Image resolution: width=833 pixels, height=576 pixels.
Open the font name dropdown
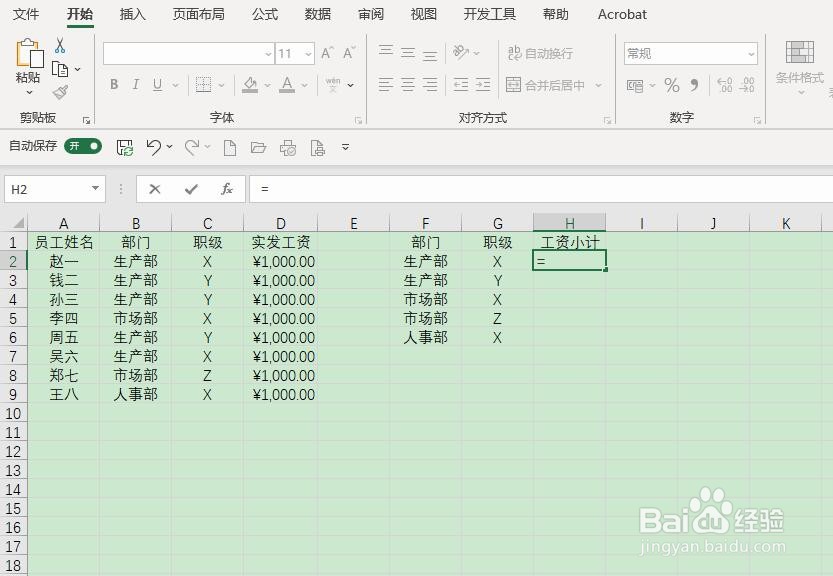[268, 54]
